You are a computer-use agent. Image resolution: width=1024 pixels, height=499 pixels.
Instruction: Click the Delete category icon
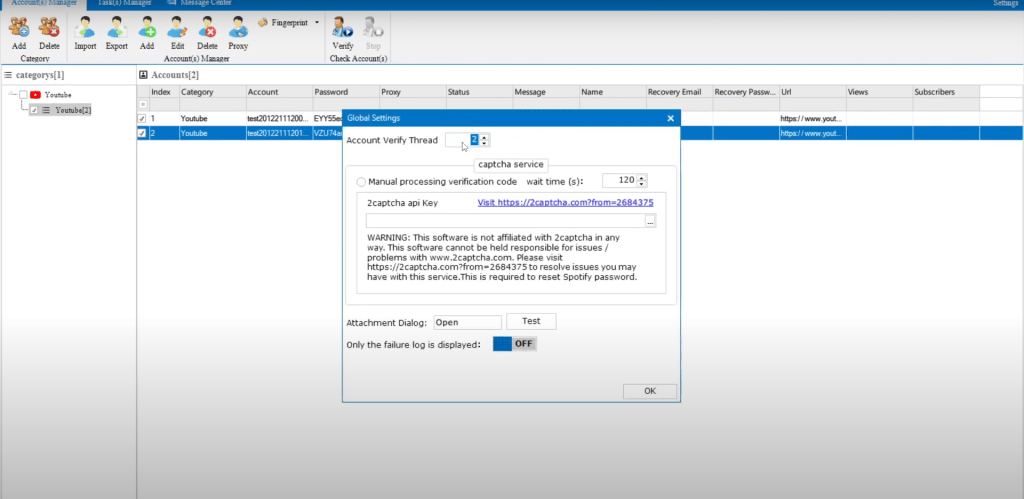(x=49, y=28)
